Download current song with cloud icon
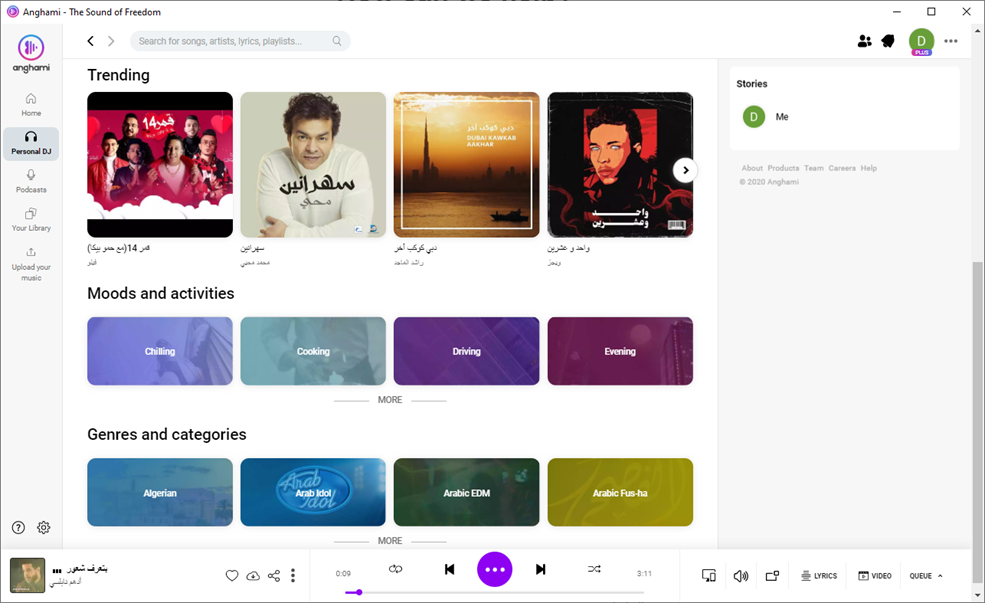 (253, 575)
